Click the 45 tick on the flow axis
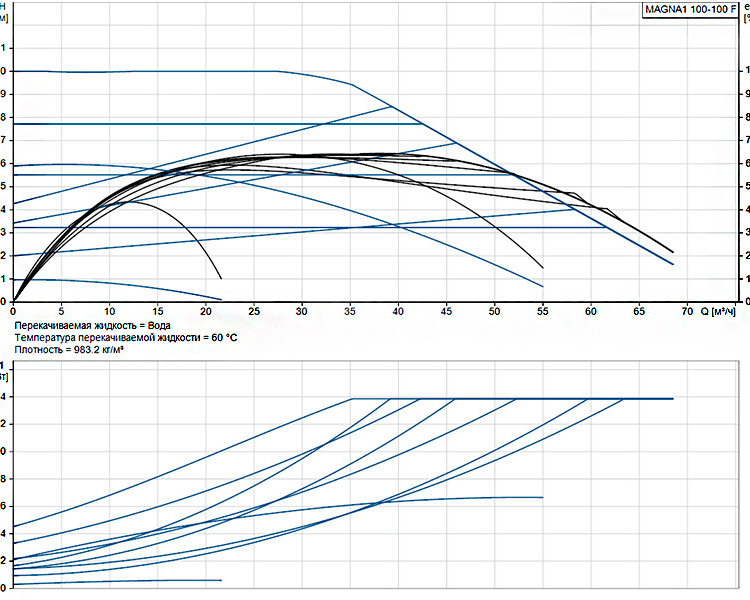 click(446, 311)
